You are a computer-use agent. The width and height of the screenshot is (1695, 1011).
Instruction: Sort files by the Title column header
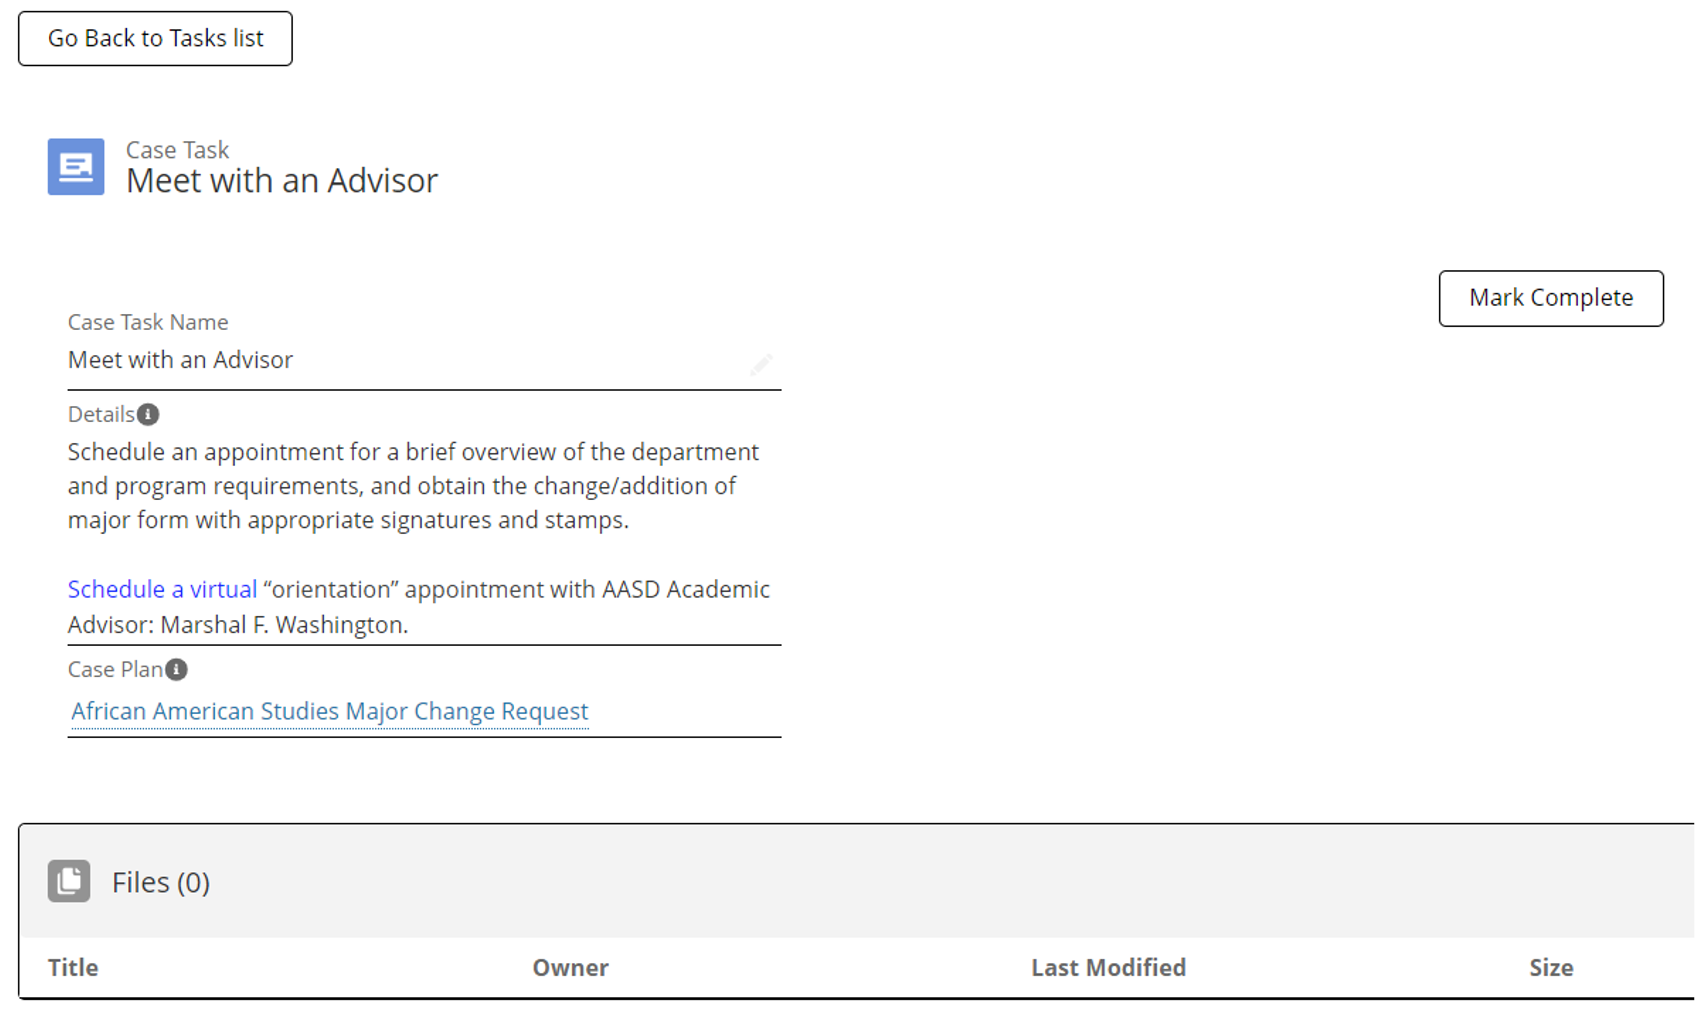coord(73,967)
